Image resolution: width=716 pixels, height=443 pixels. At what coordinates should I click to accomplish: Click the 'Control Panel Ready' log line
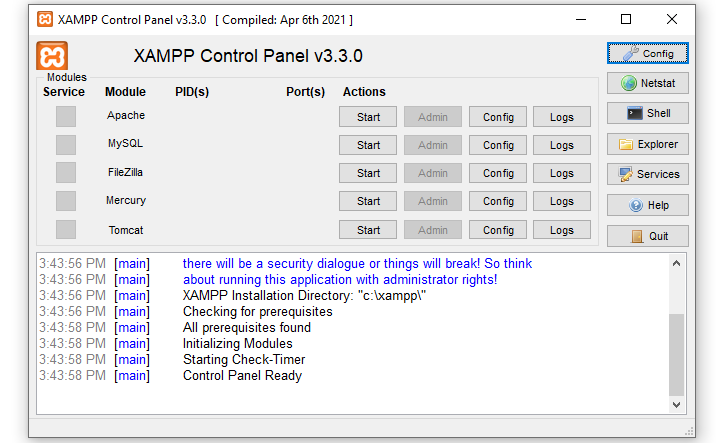[242, 375]
